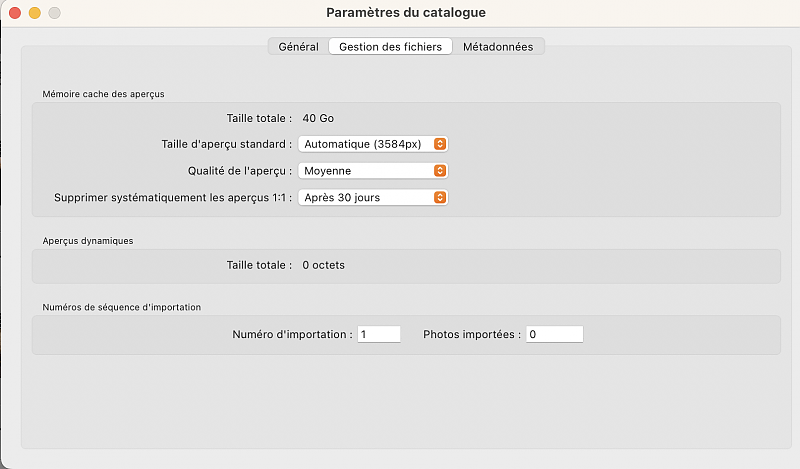Click the Numéro d'importation input field
The height and width of the screenshot is (469, 800).
tap(379, 335)
